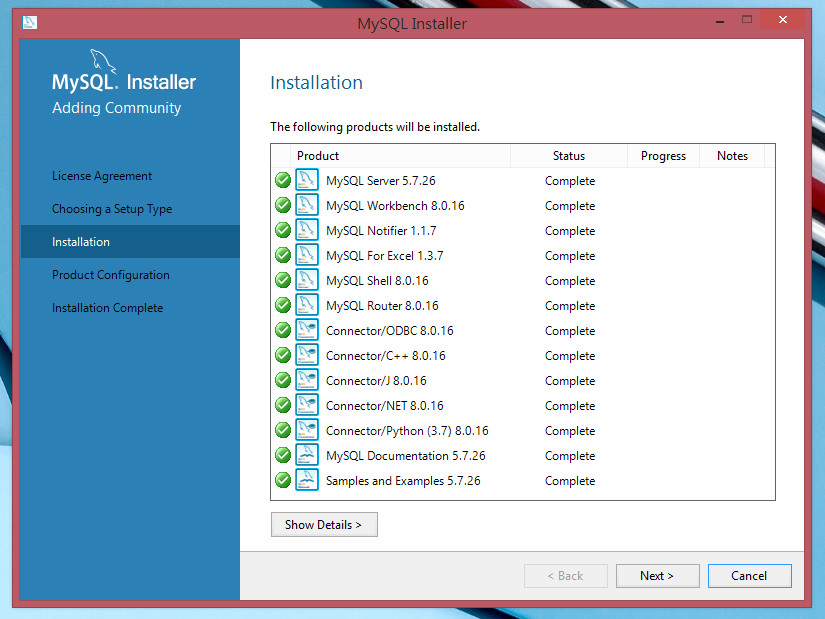825x619 pixels.
Task: Click the product icon for MySQL Notifier 1.1.7
Action: point(307,229)
